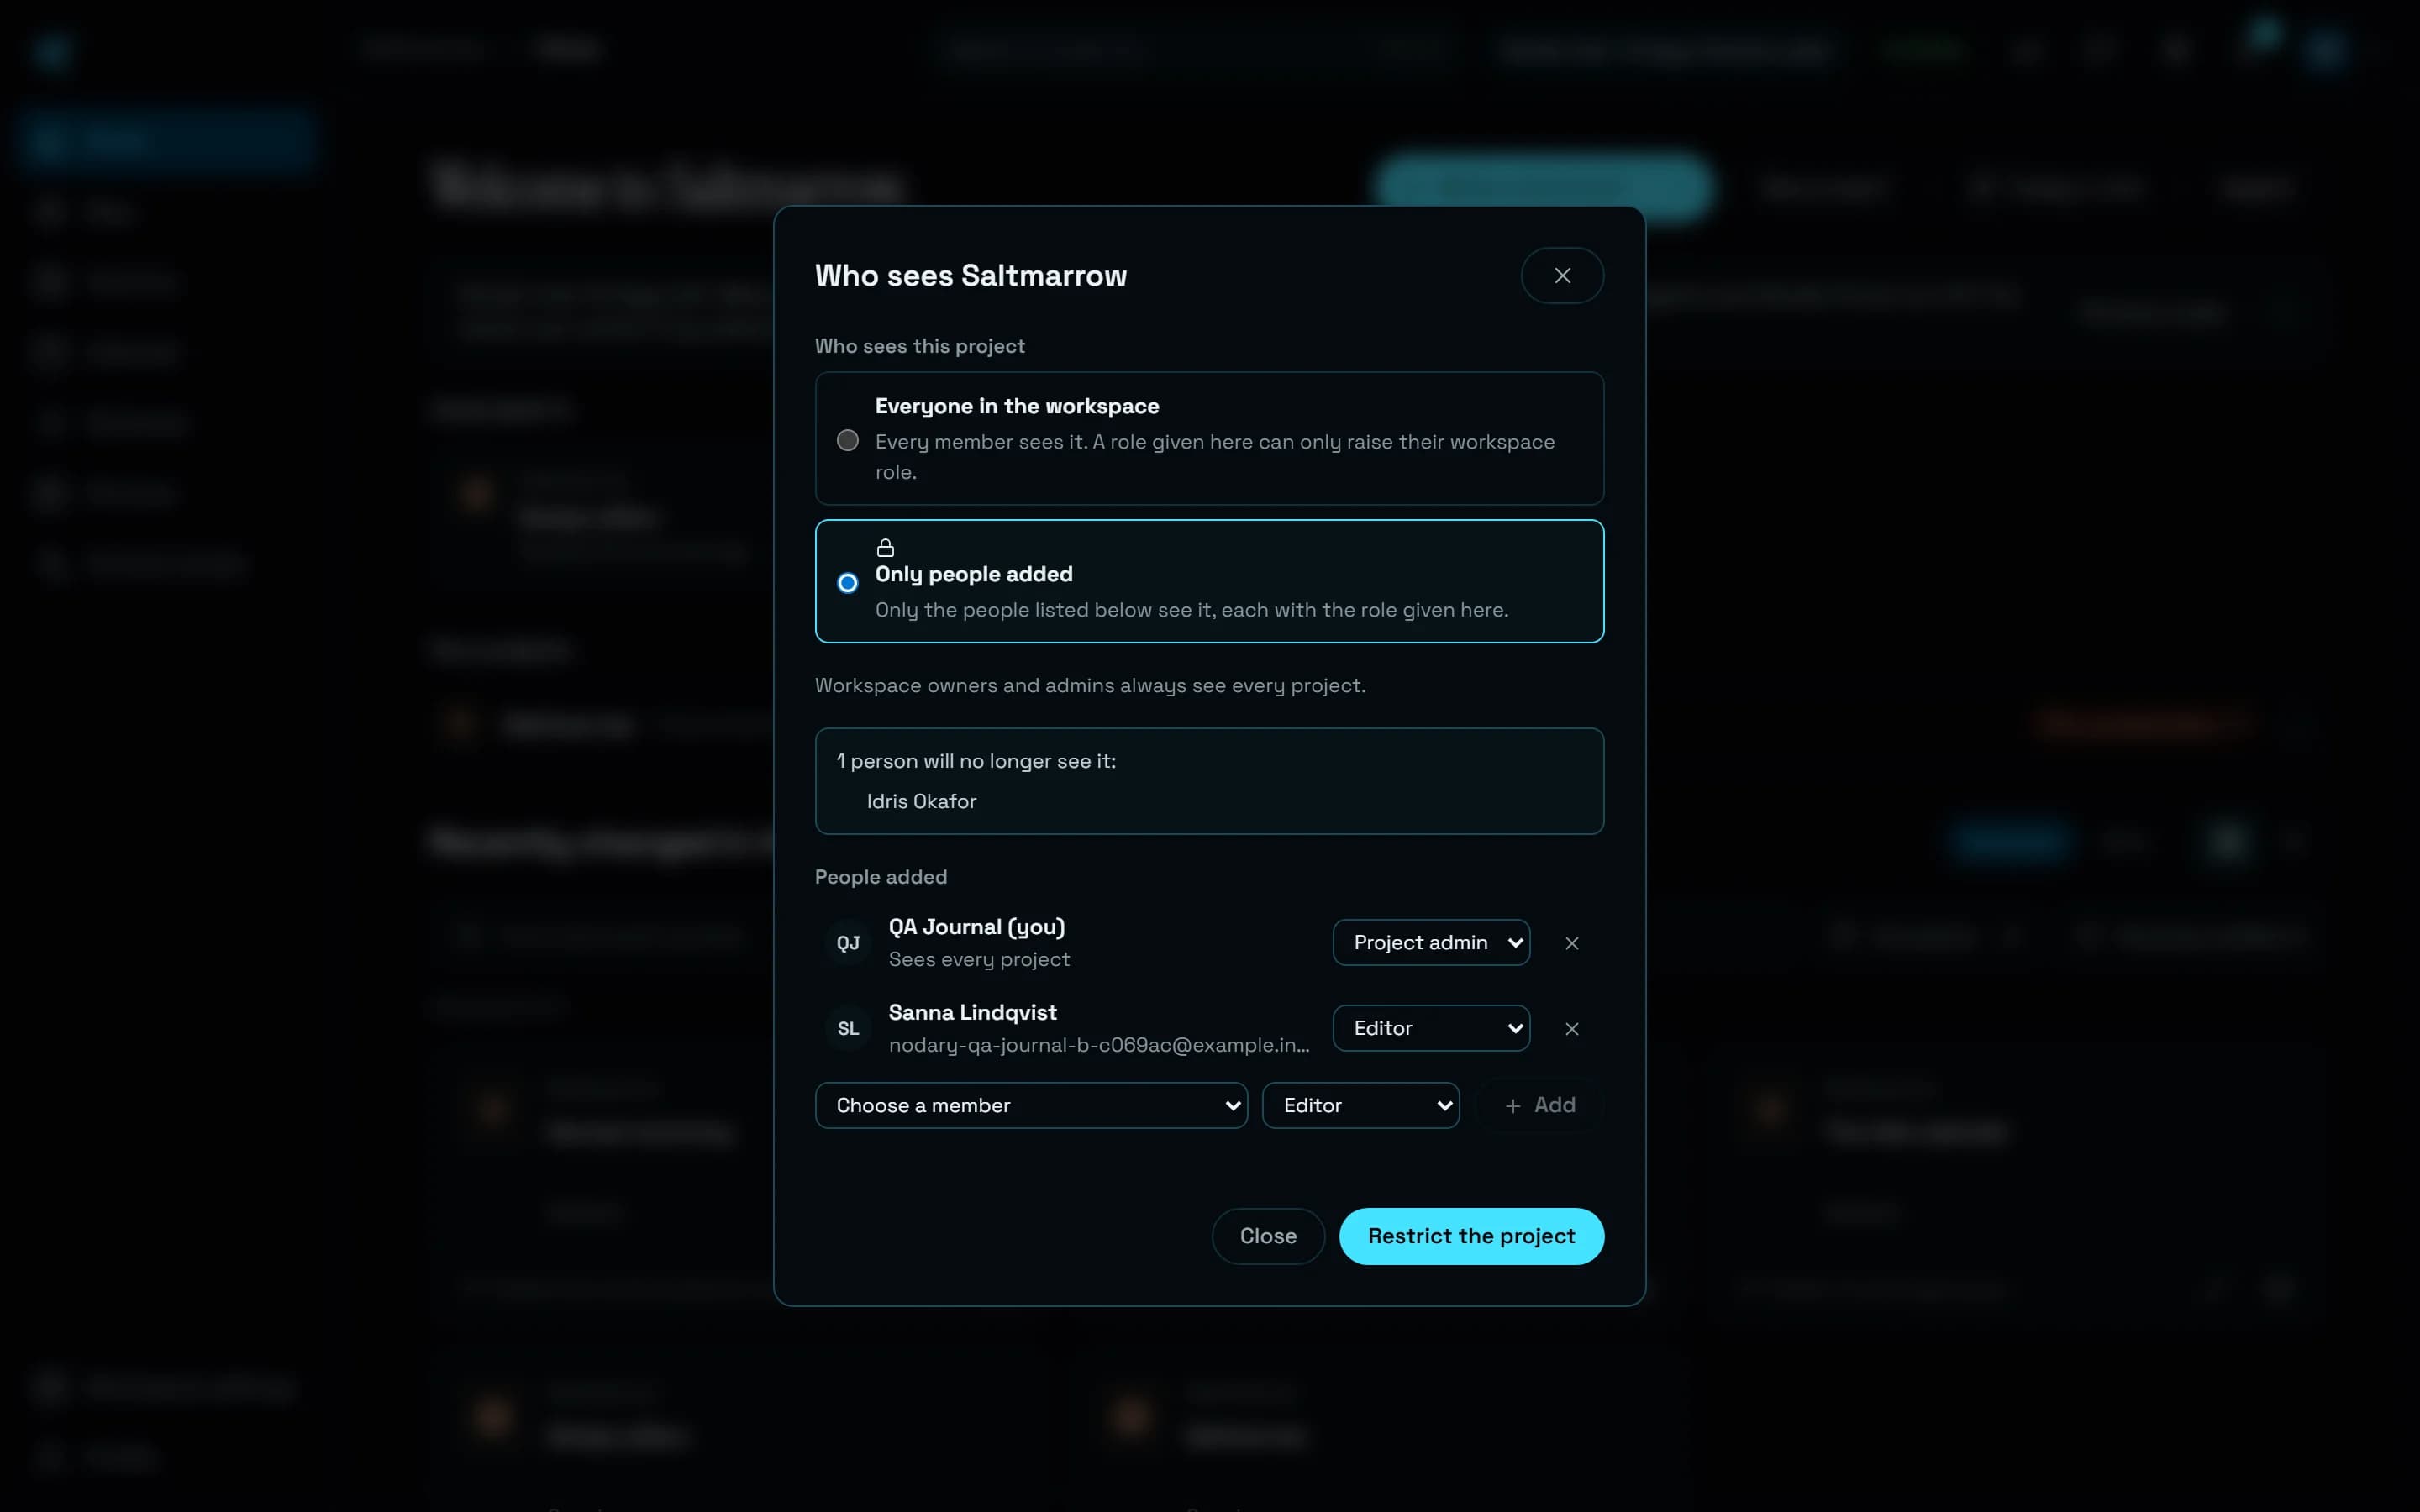
Task: Click the Idris Okafor name
Action: tap(921, 801)
